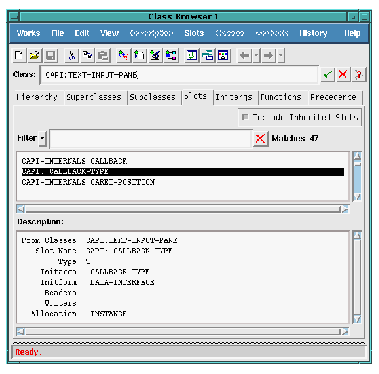379x374 pixels.
Task: Open the Help menu
Action: [352, 33]
